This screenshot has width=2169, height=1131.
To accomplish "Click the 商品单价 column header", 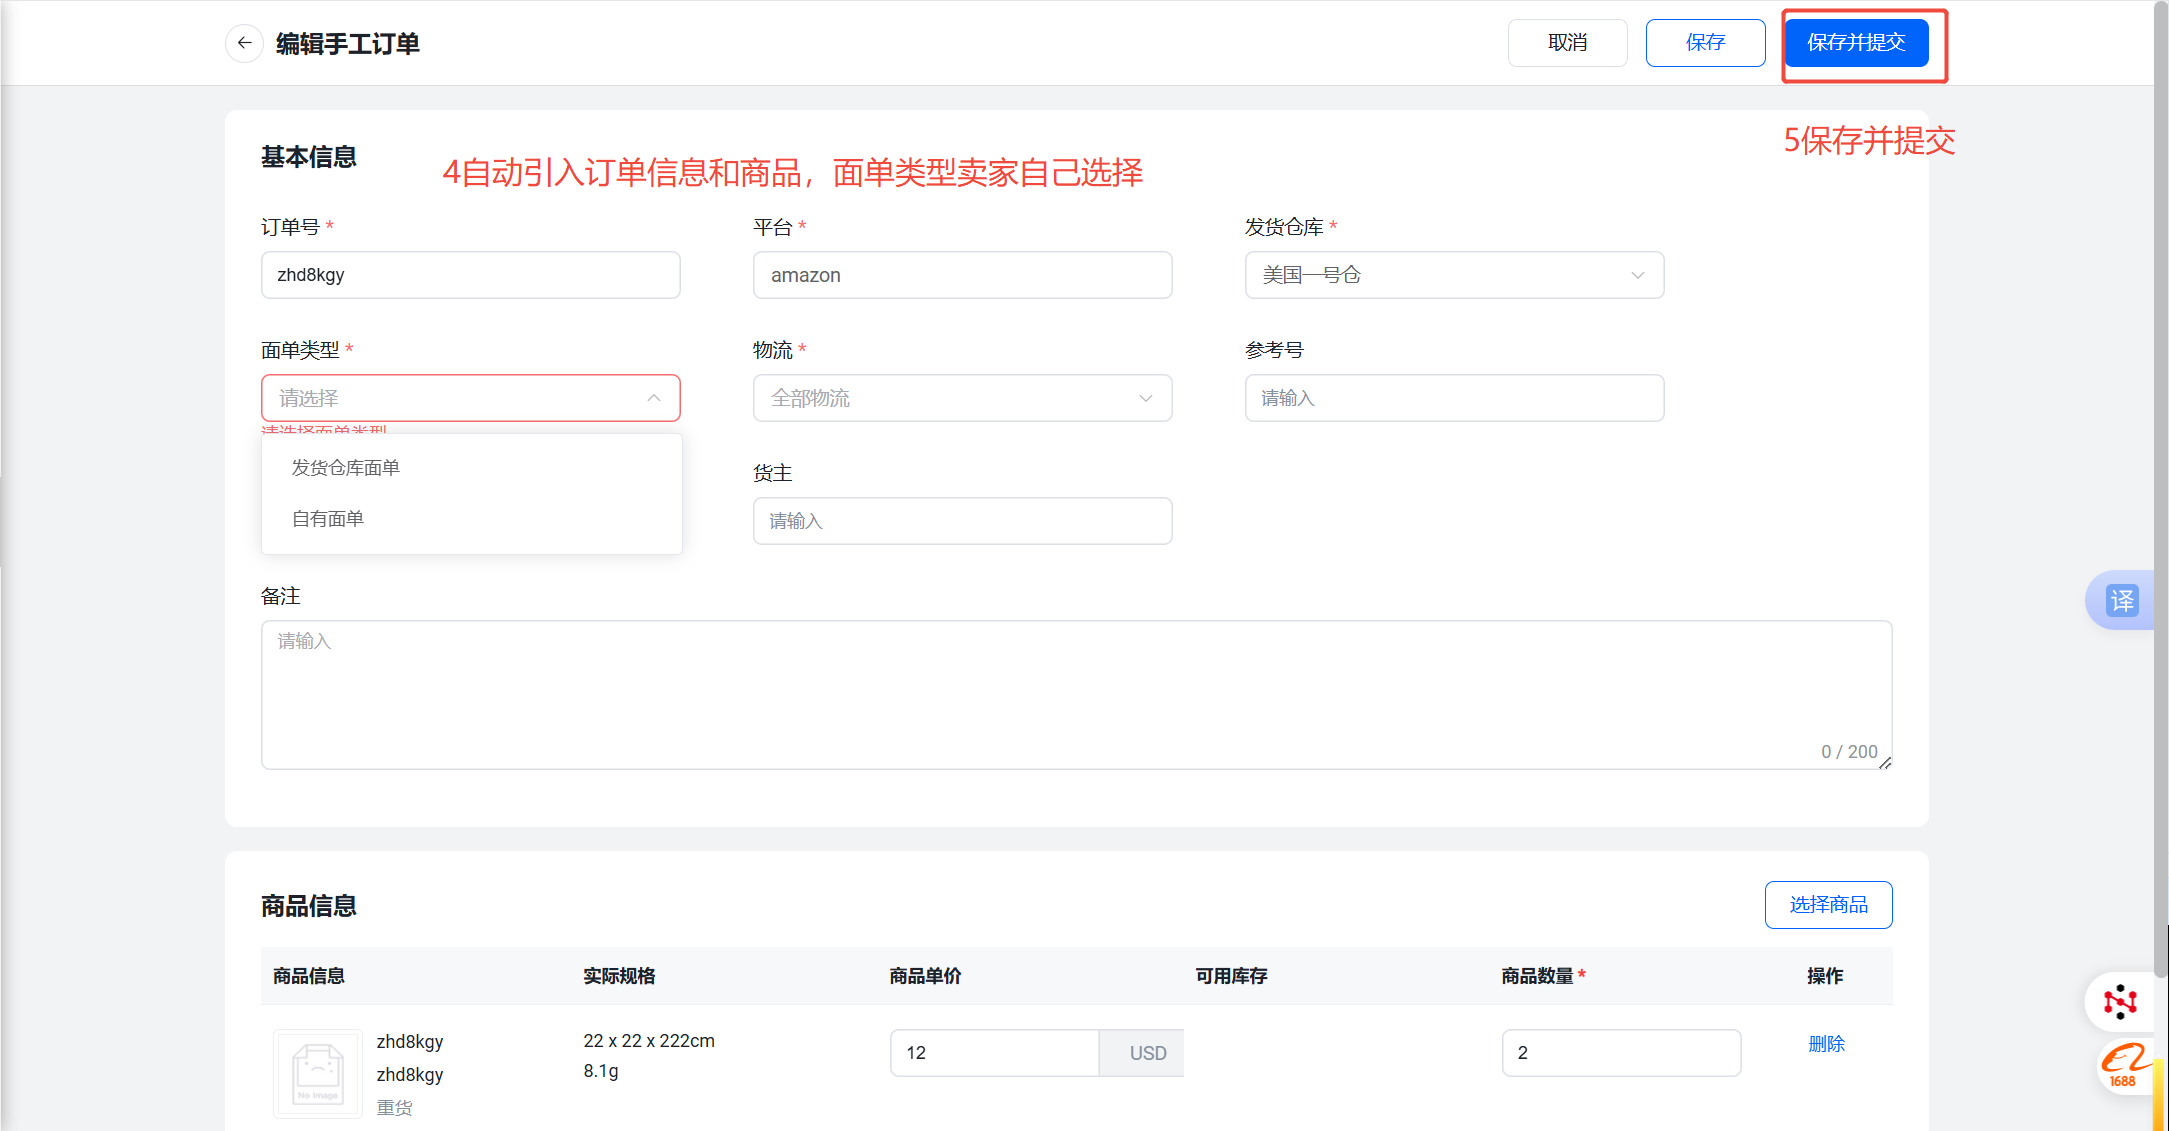I will pyautogui.click(x=925, y=976).
